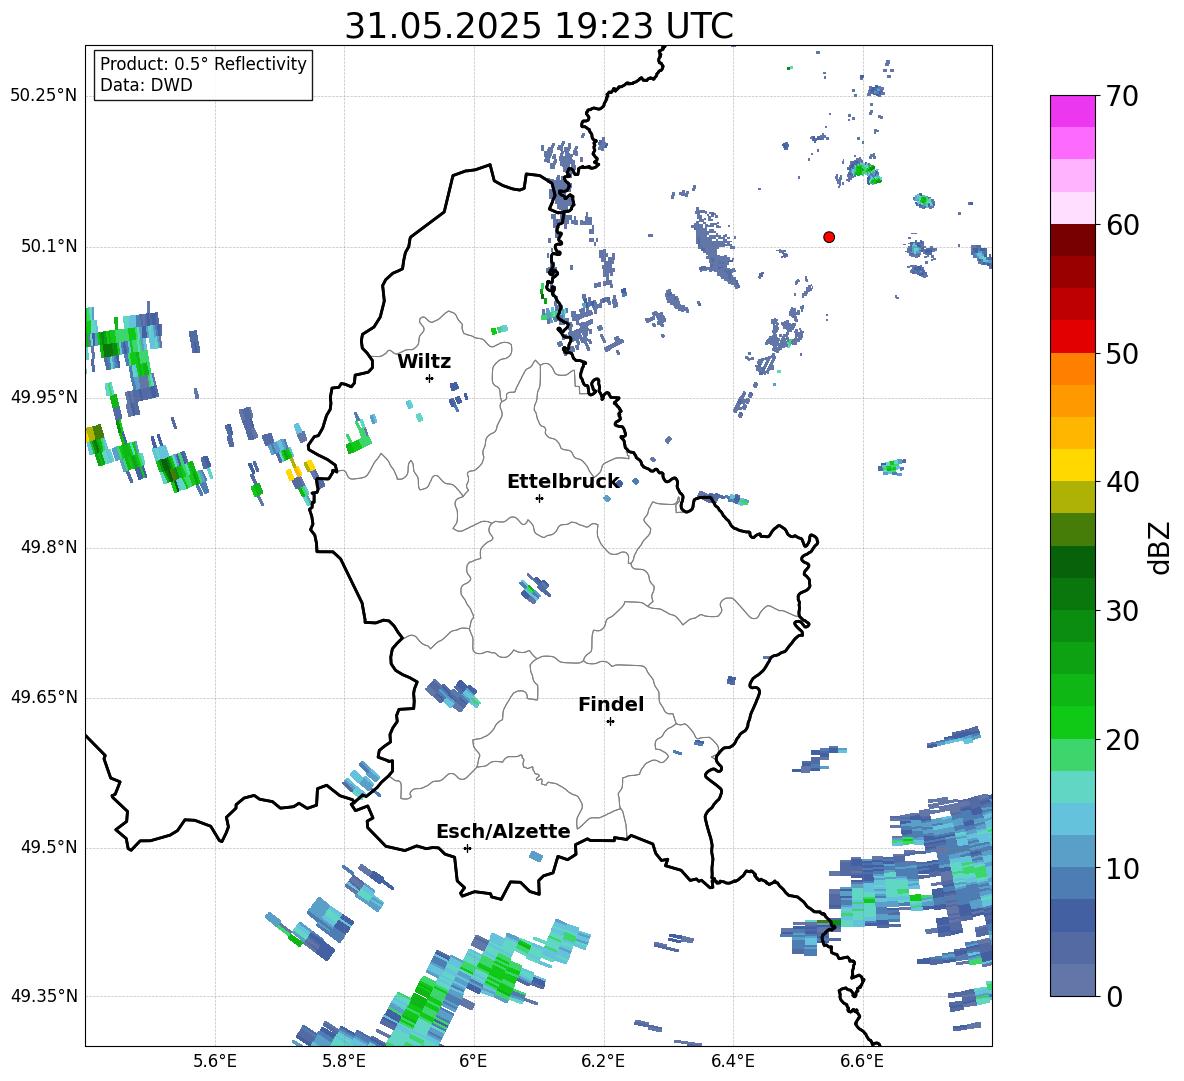Click the Ettelbruck cross marker
Viewport: 1184px width, 1081px height.
[x=539, y=498]
